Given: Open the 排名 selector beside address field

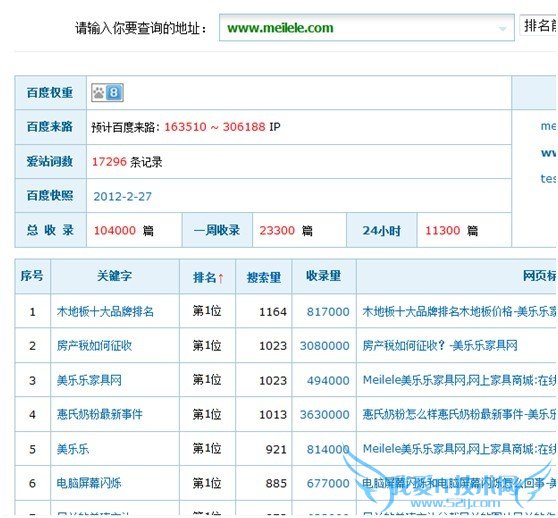Looking at the screenshot, I should click(x=539, y=26).
